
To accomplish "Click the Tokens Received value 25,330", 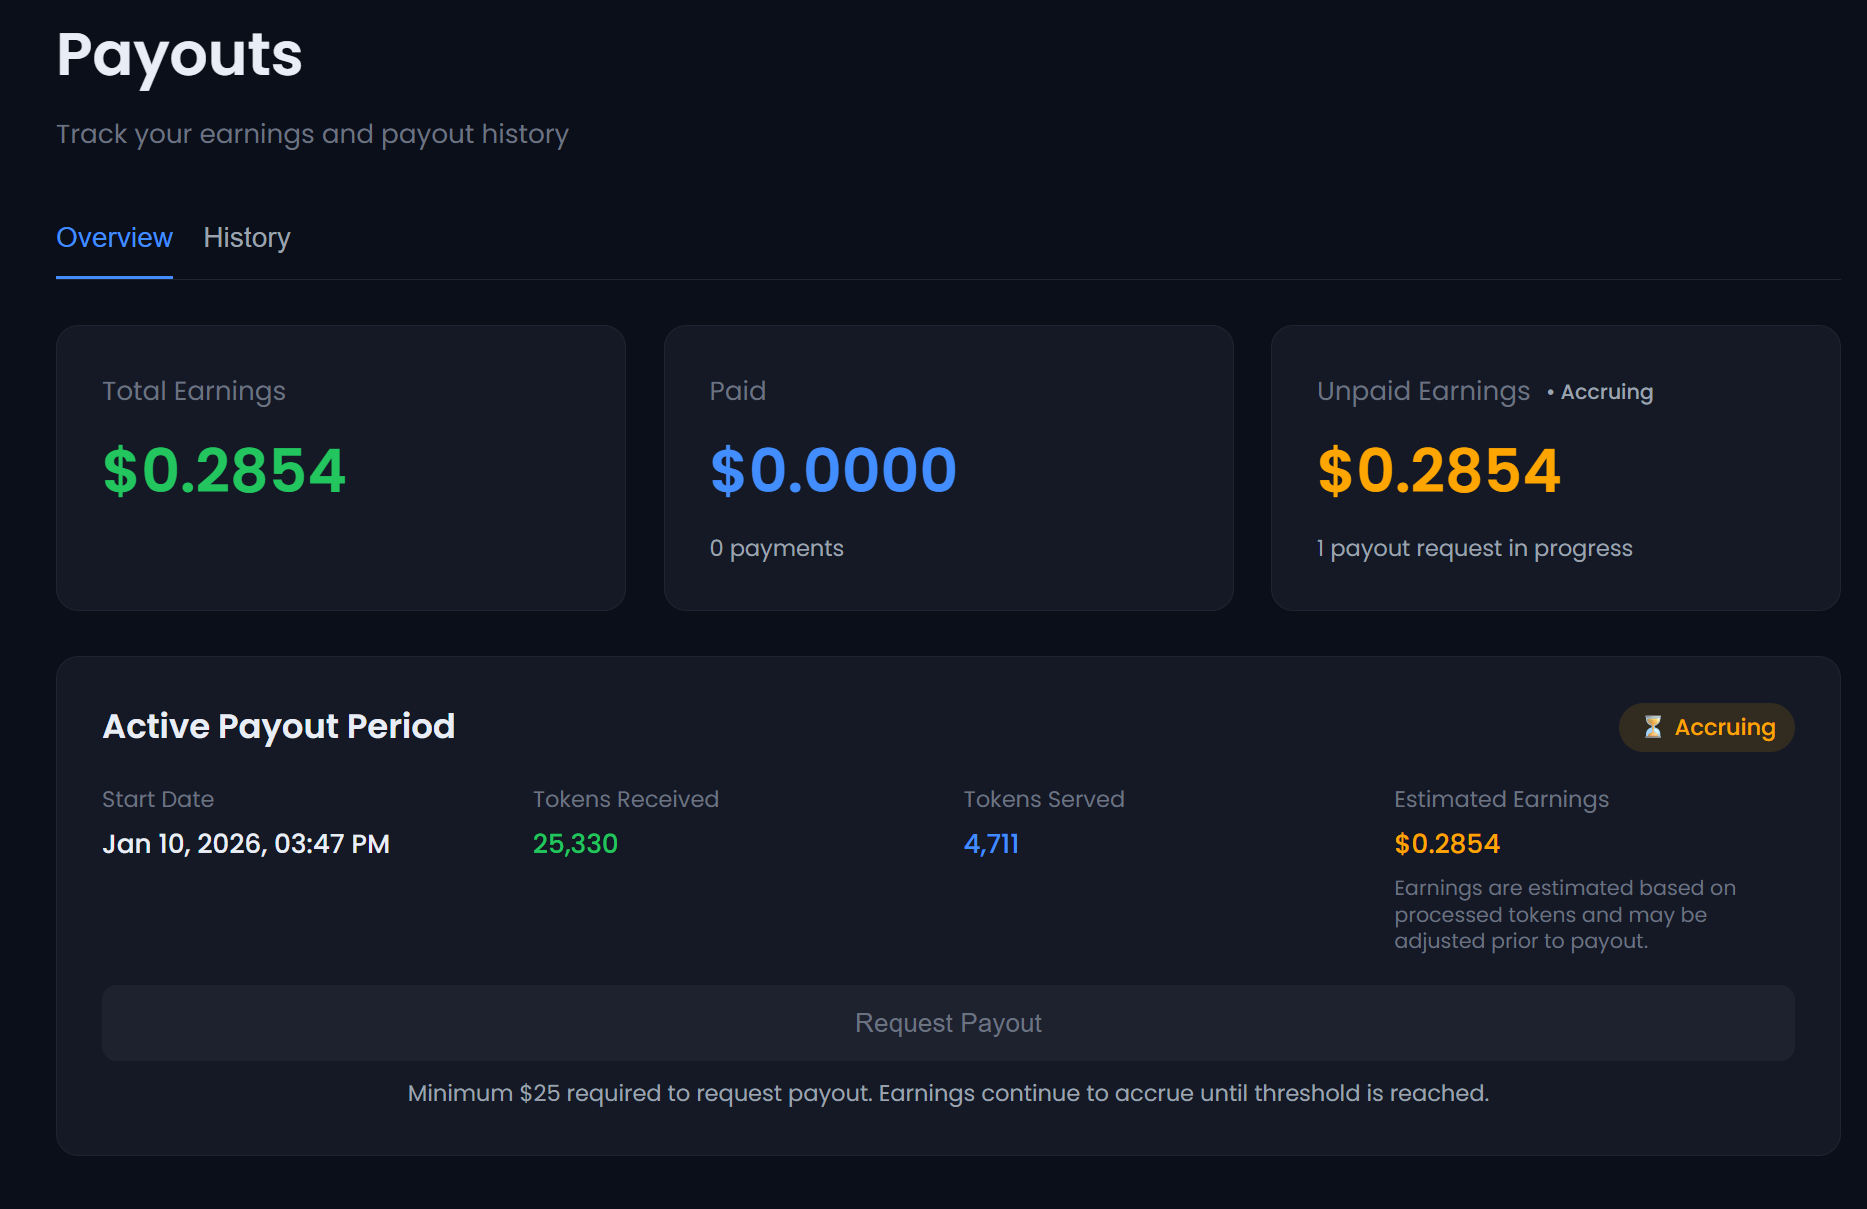I will click(574, 843).
